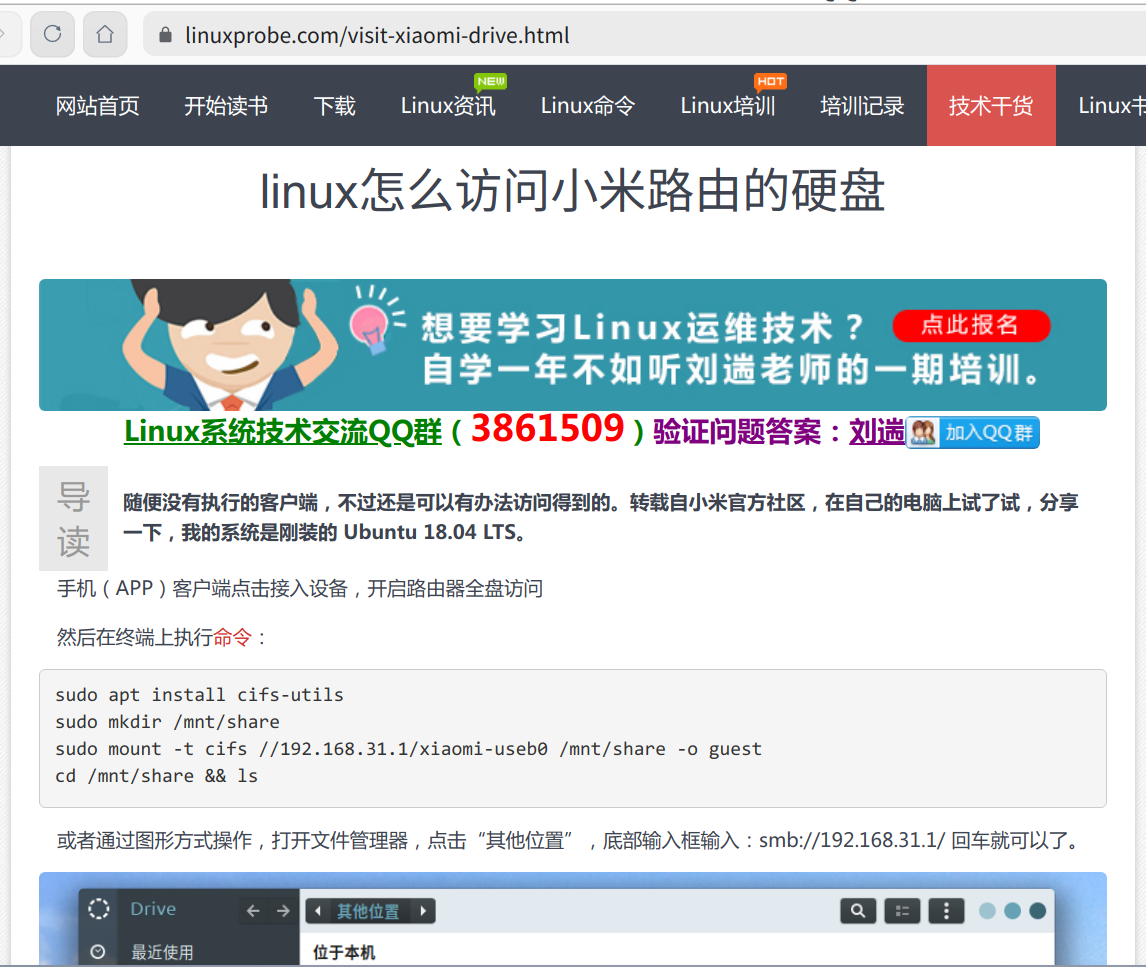Click the 手机（APP）客户端 instruction sentence

point(300,588)
